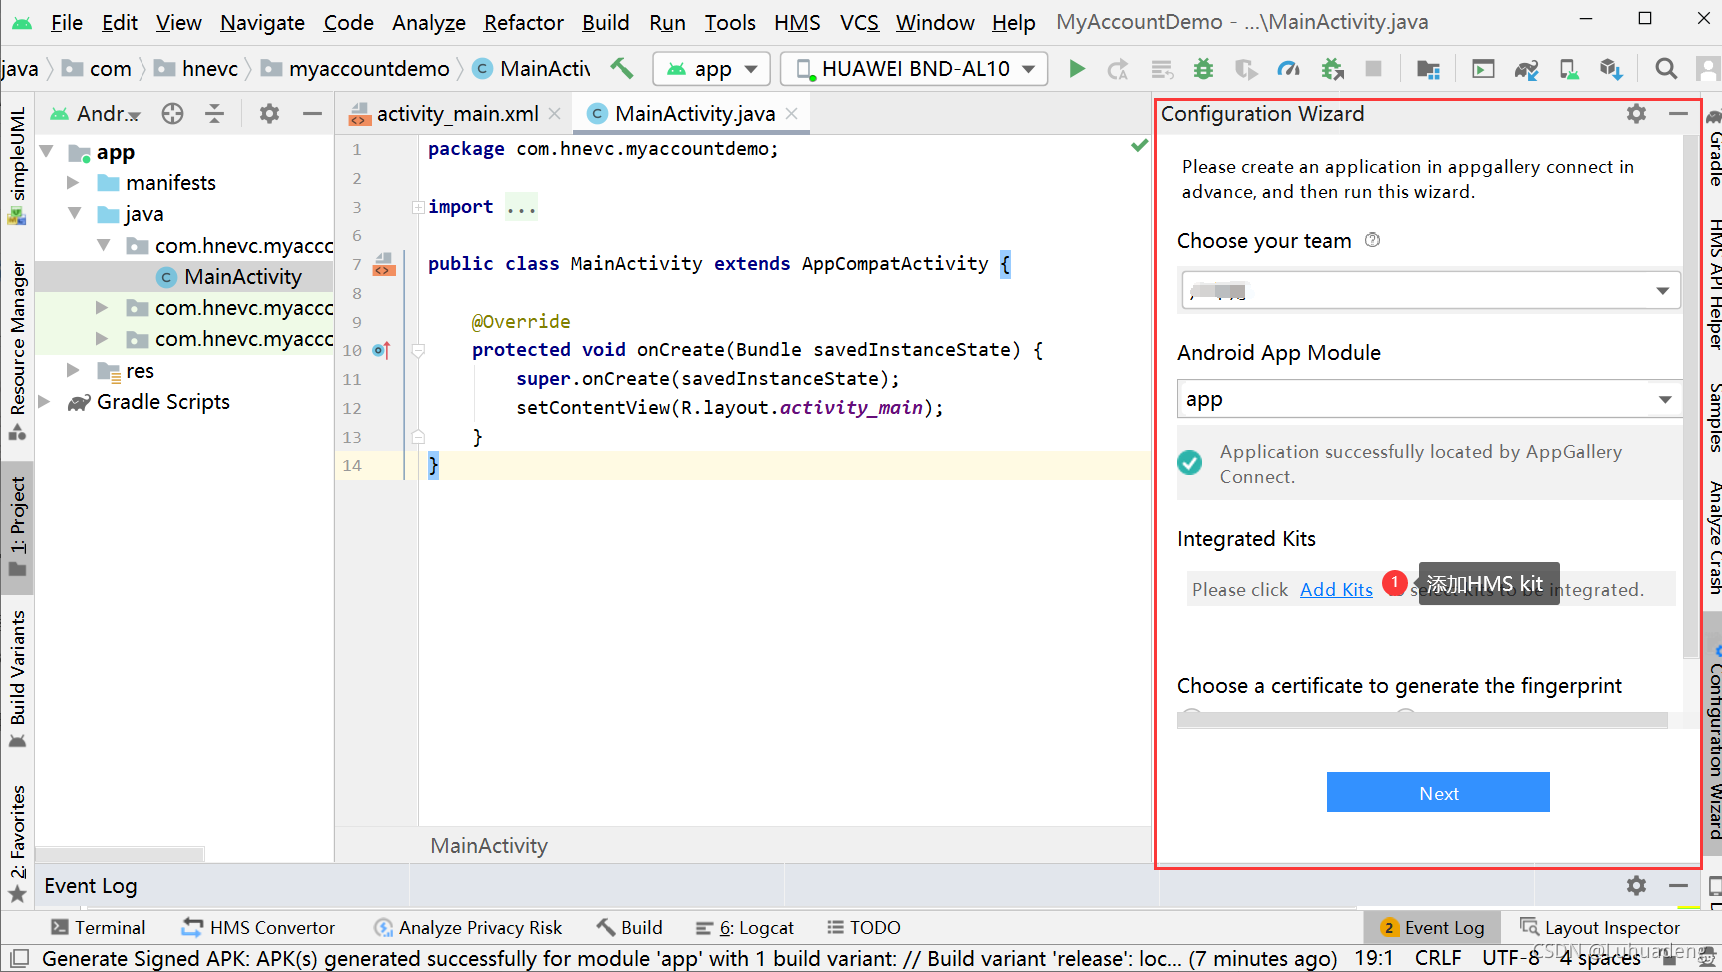Open the profiler gauge icon

click(x=1289, y=68)
